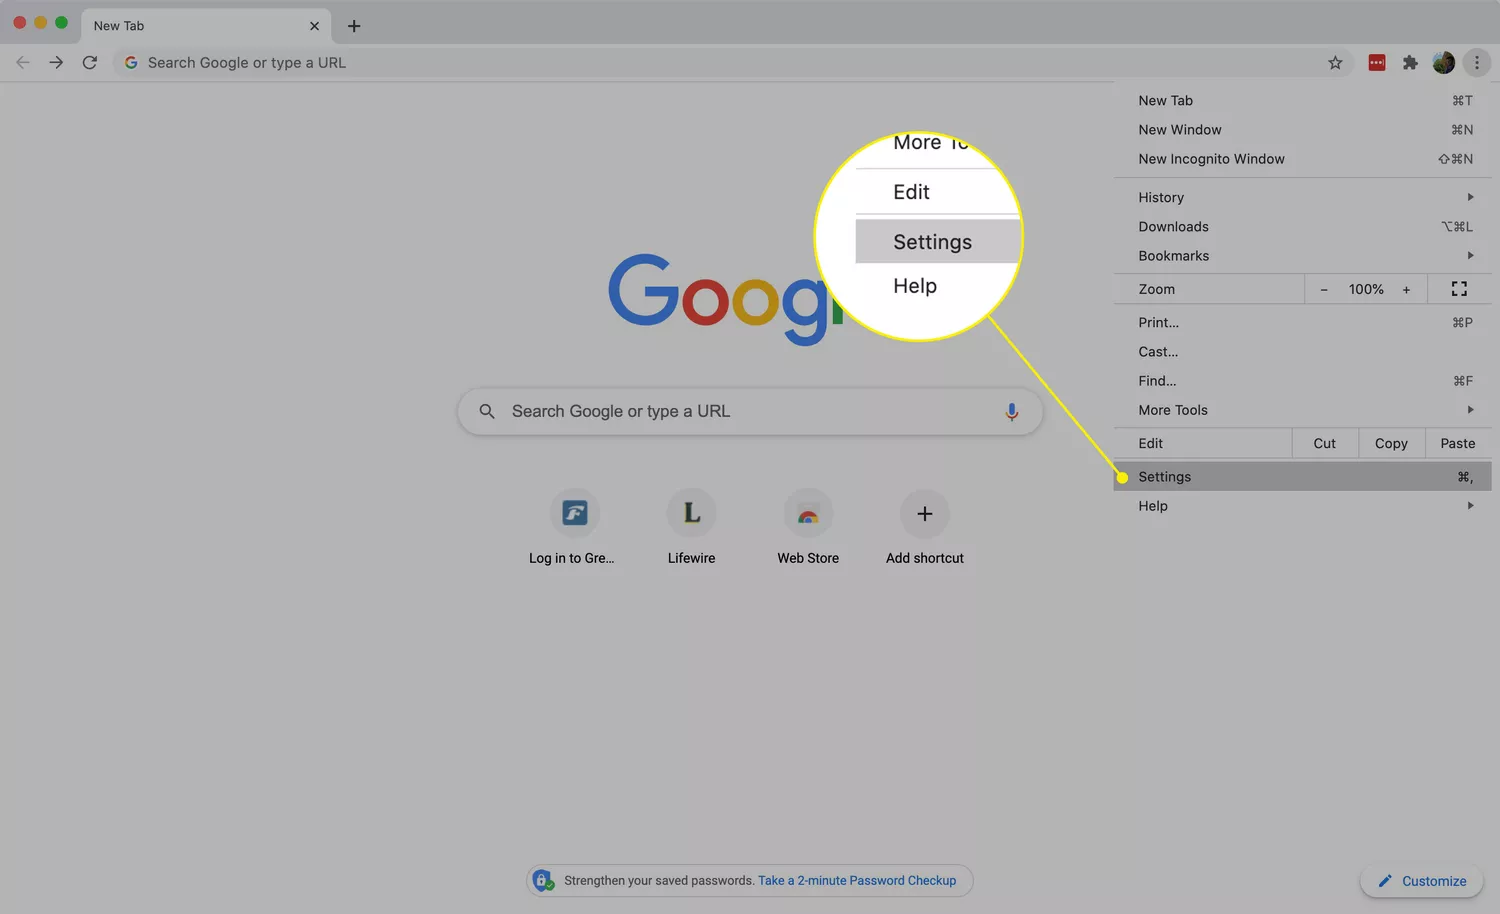
Task: Enter fullscreen using the Zoom row icon
Action: 1459,289
